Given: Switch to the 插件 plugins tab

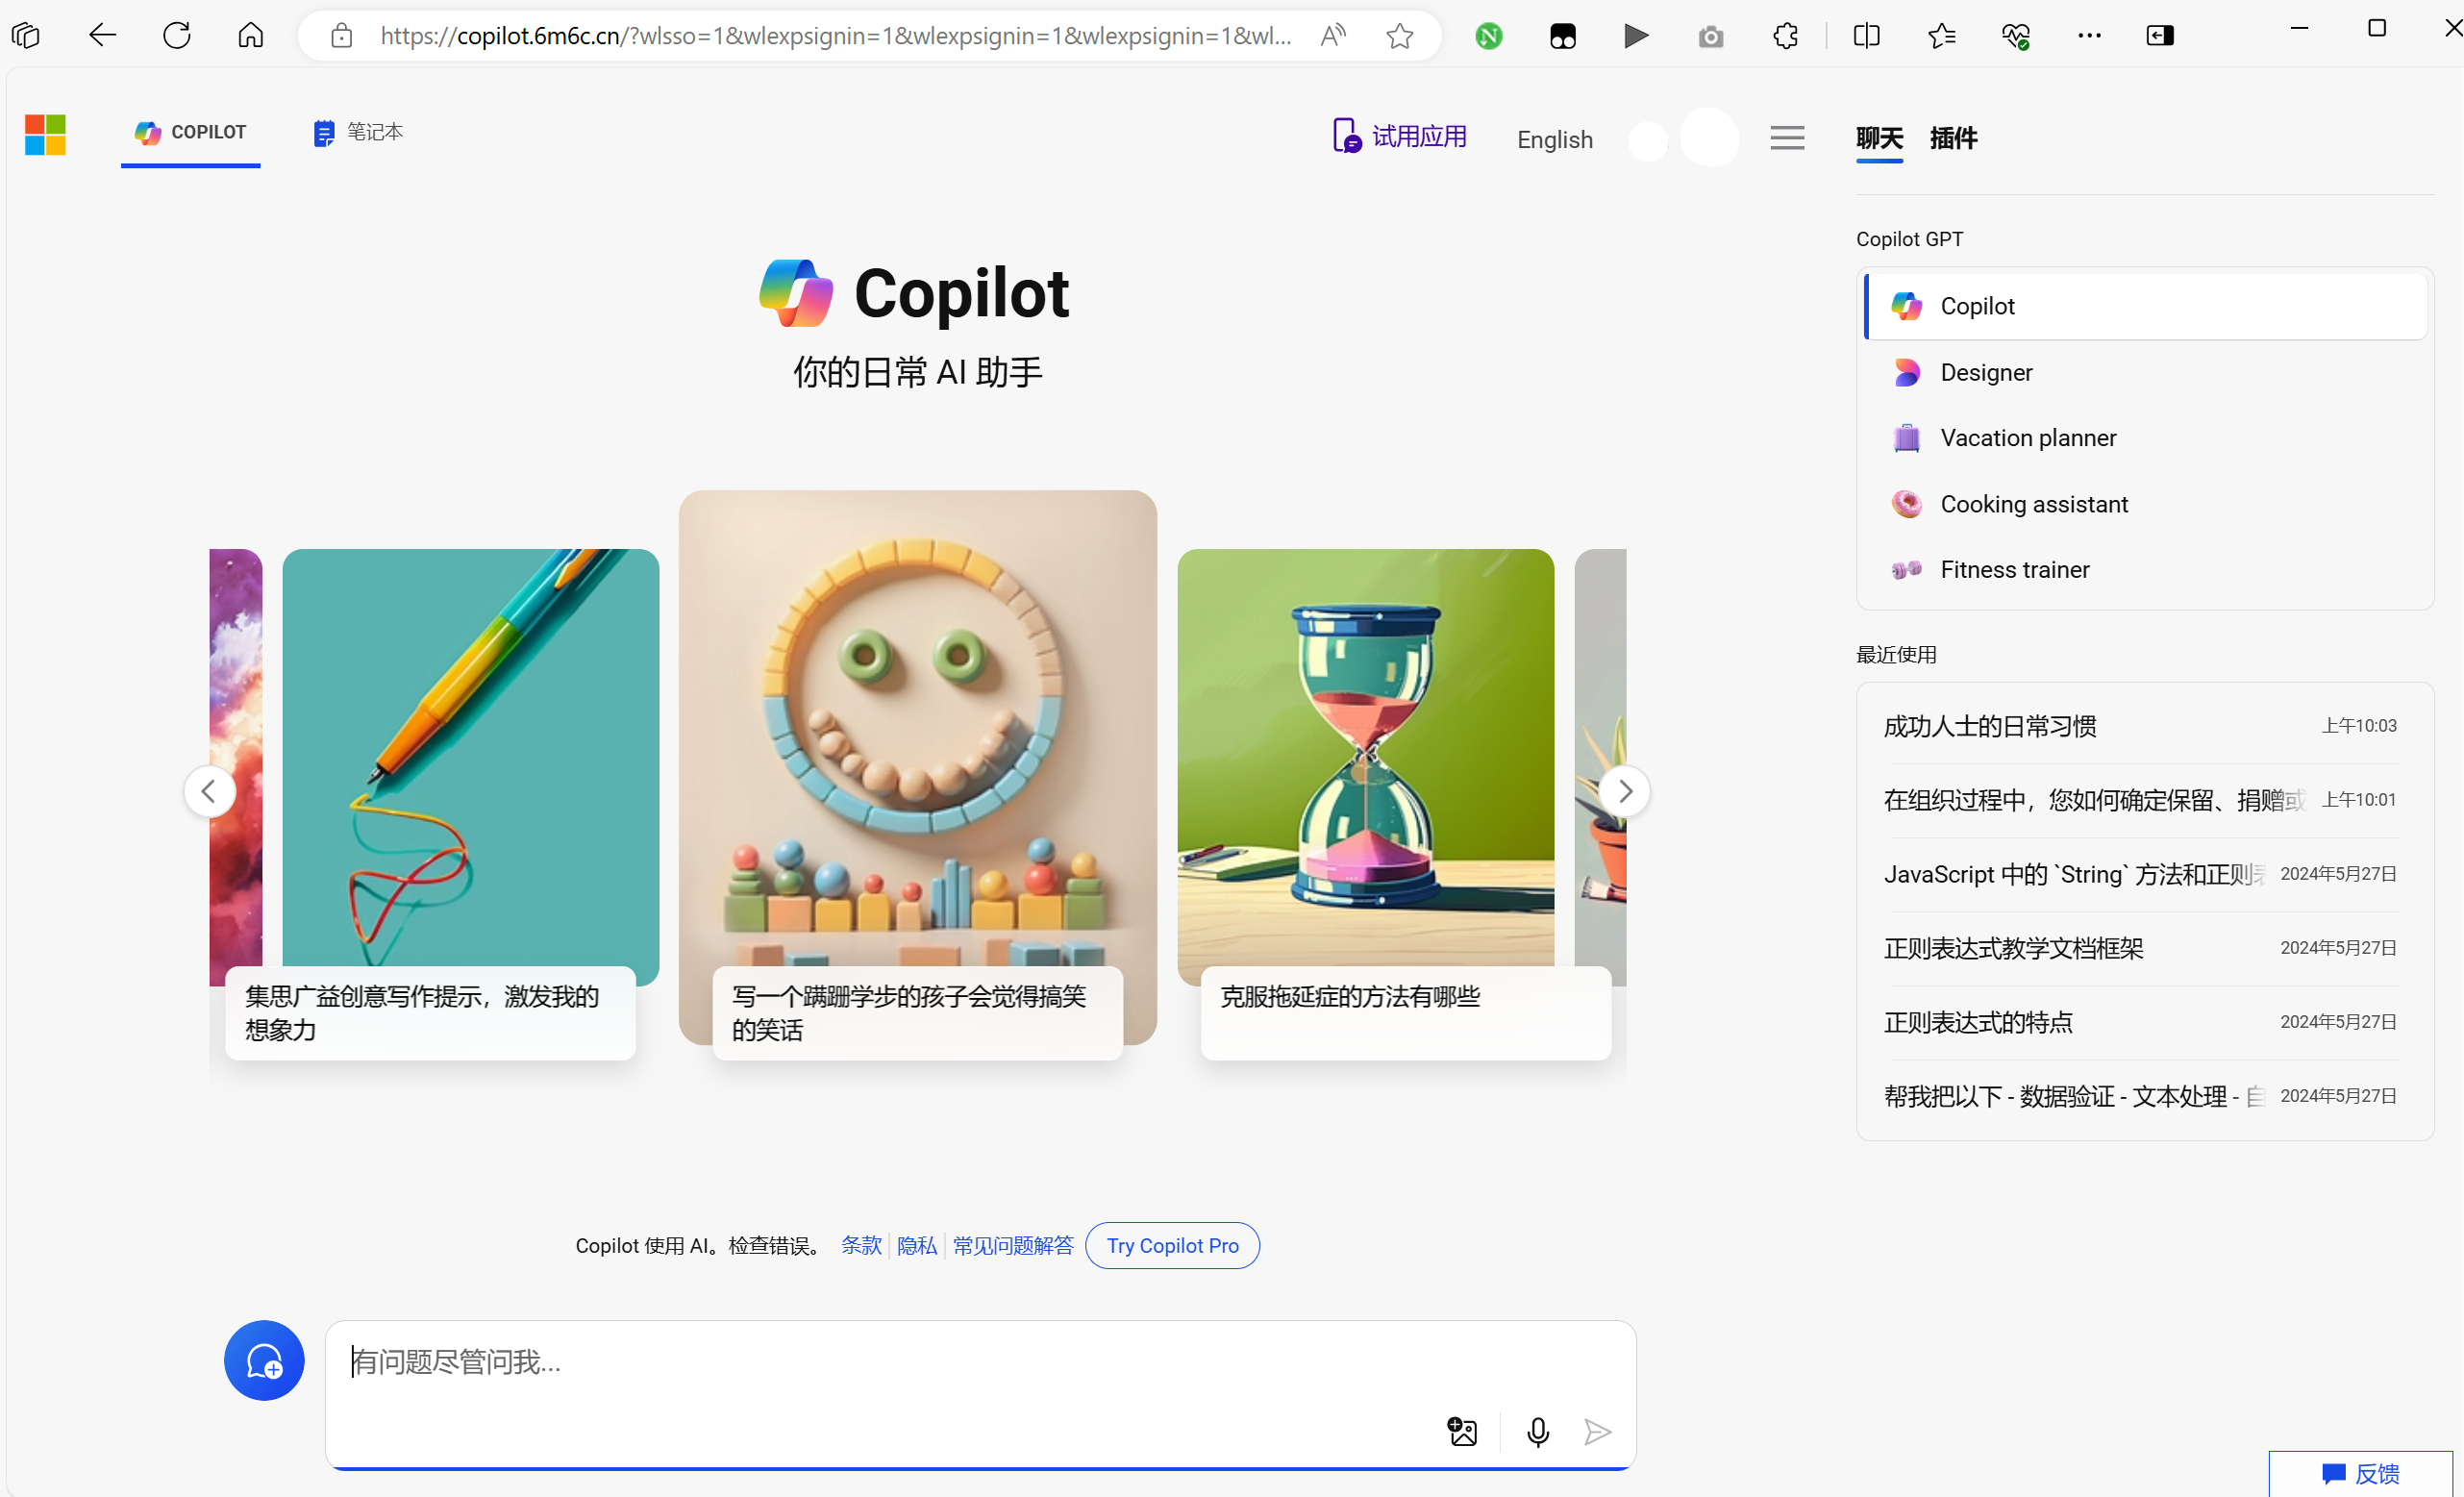Looking at the screenshot, I should tap(1953, 138).
